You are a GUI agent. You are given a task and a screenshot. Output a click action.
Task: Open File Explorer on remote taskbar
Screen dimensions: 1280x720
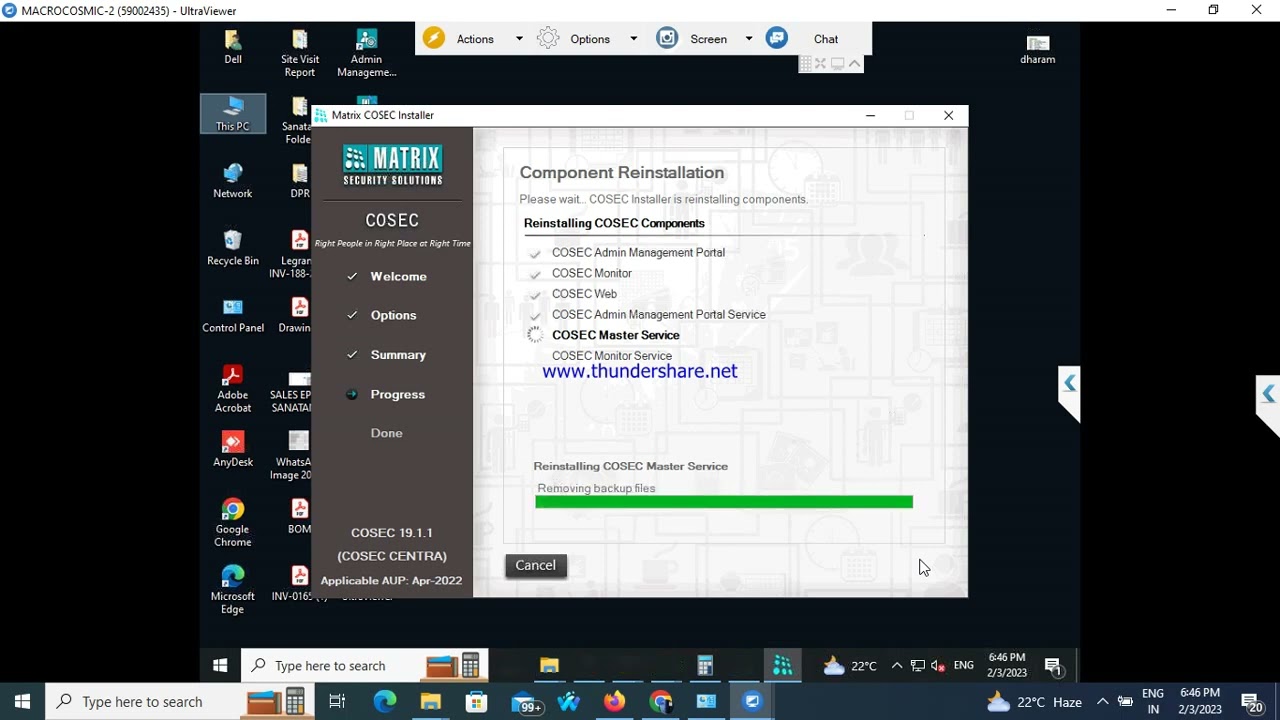tap(549, 665)
